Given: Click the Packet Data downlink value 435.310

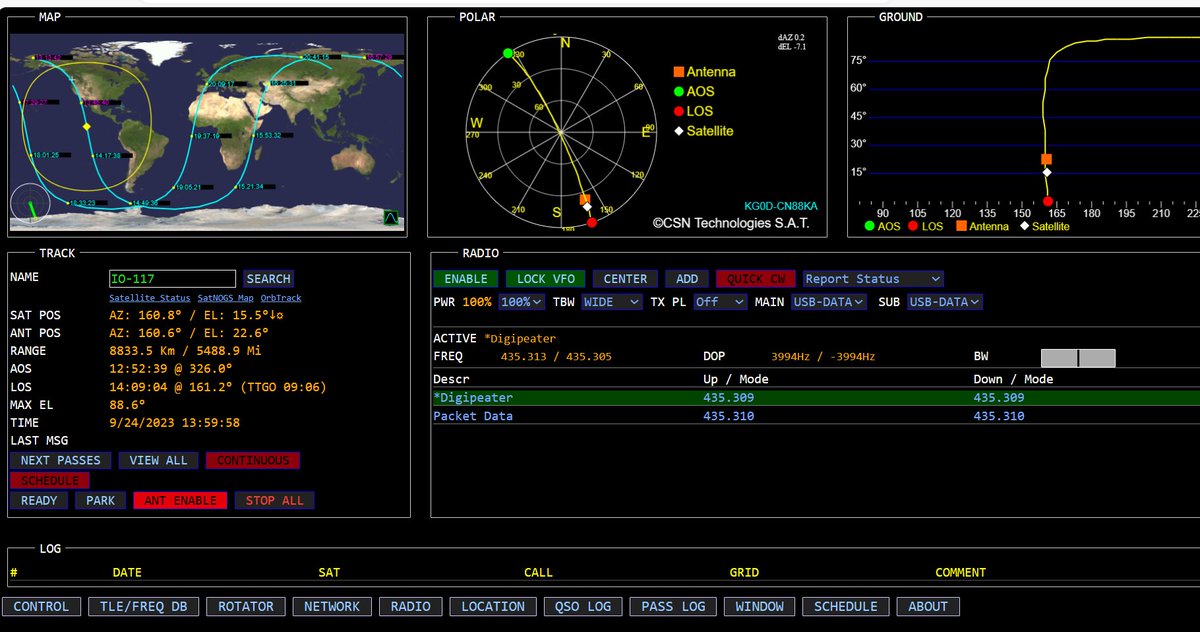Looking at the screenshot, I should pyautogui.click(x=999, y=416).
